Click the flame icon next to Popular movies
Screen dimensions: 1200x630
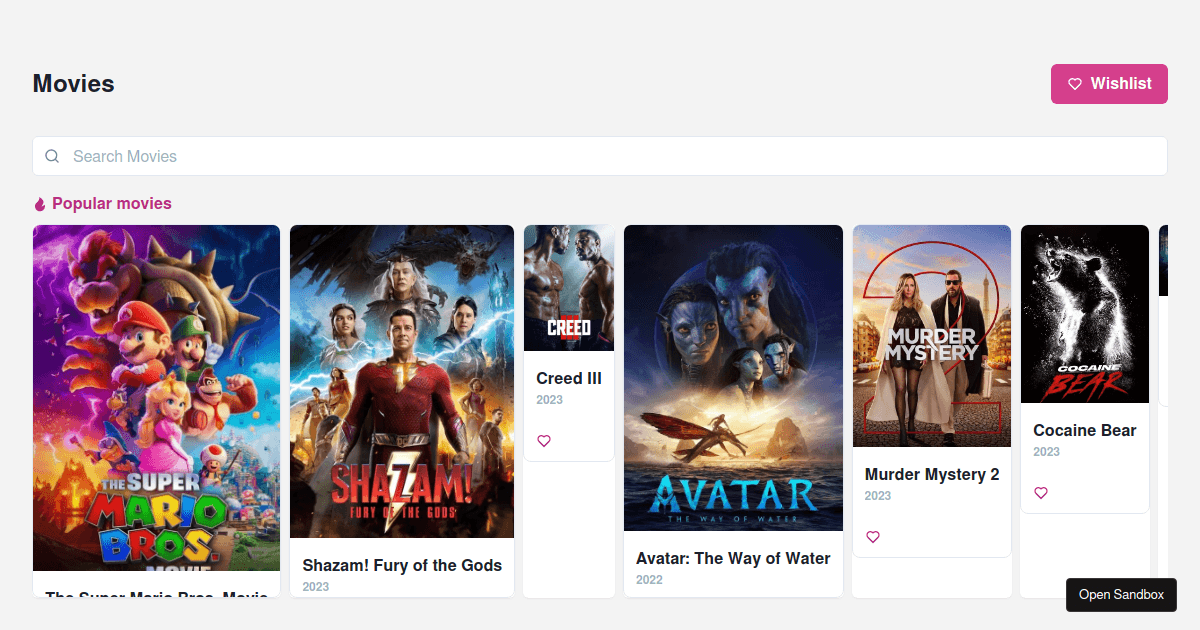tap(39, 203)
